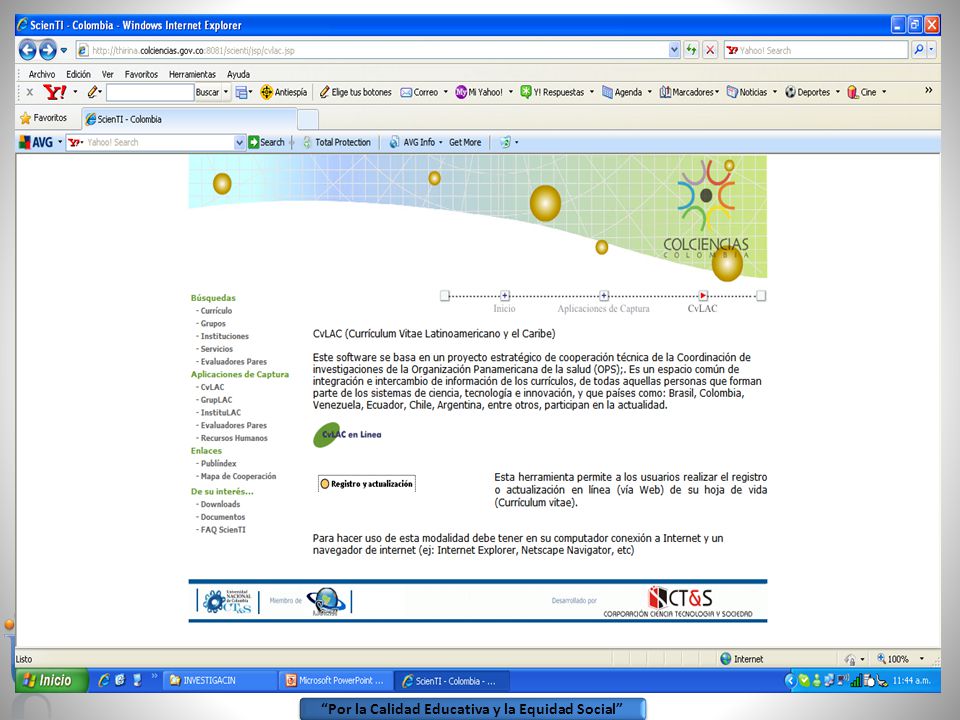Open the Ver menu

[108, 74]
